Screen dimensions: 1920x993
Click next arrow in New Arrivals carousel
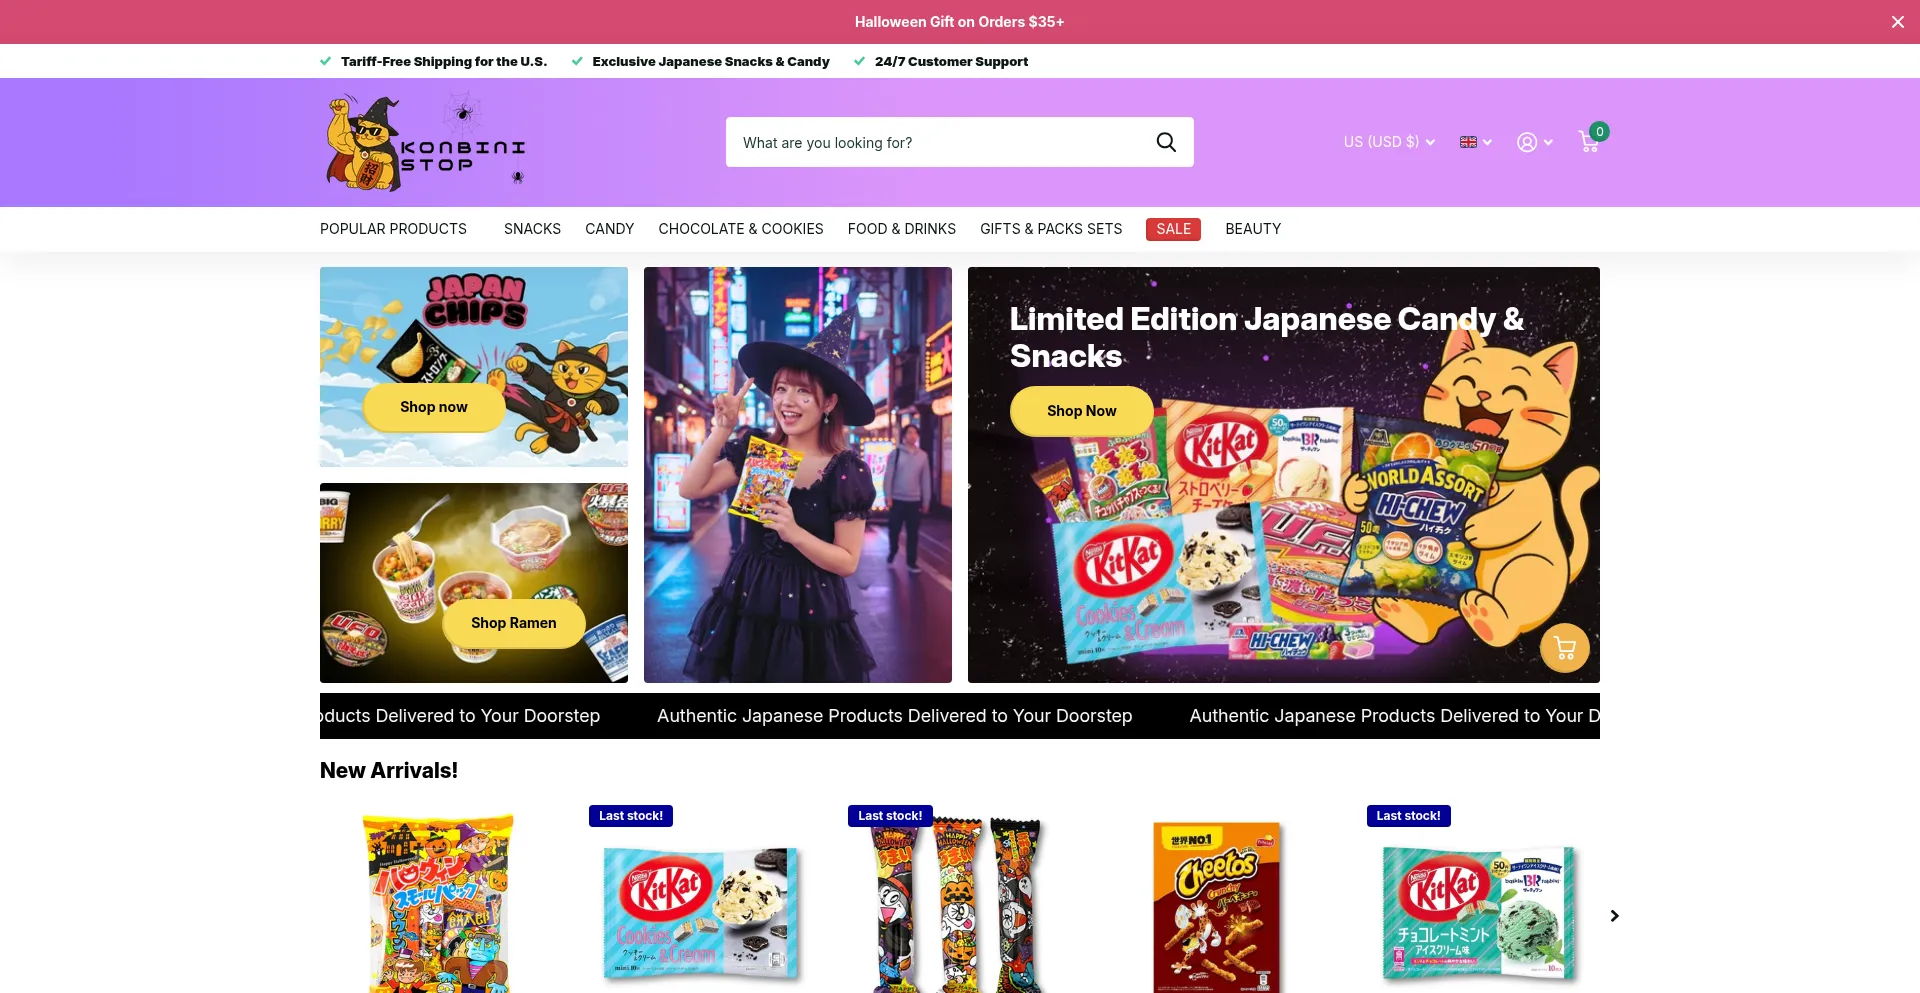point(1614,916)
